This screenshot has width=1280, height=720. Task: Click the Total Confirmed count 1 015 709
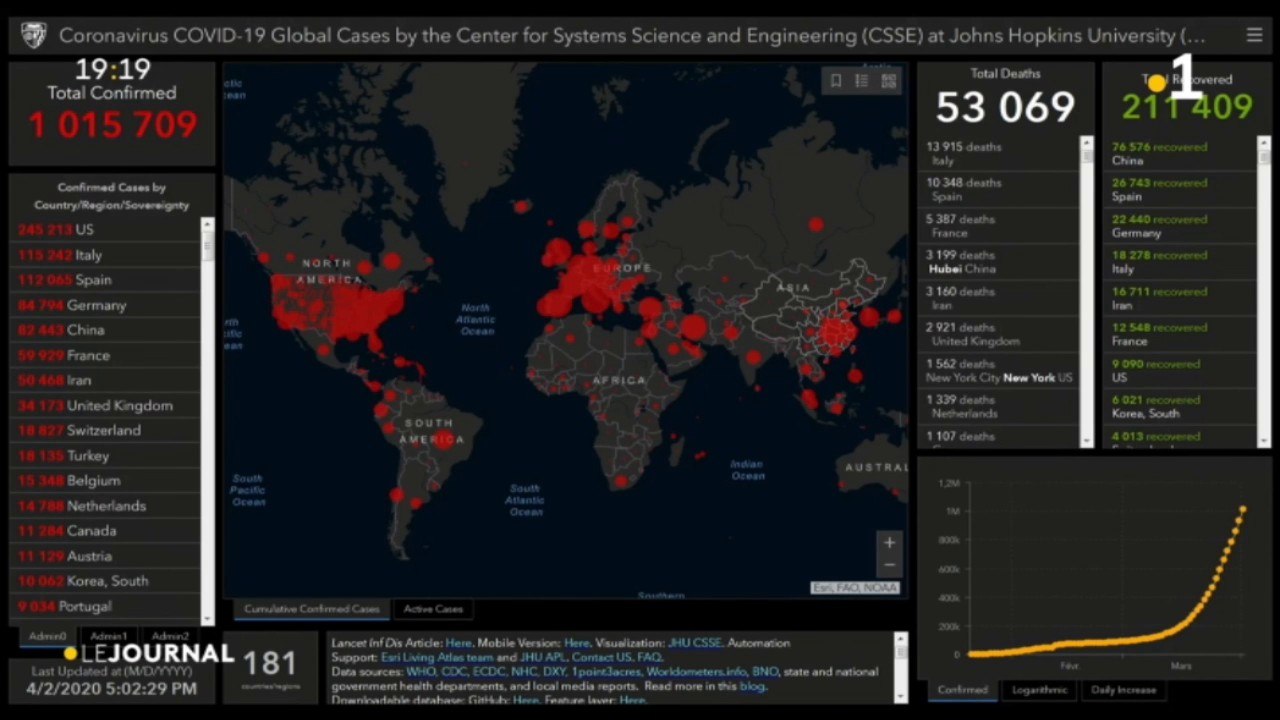click(113, 124)
